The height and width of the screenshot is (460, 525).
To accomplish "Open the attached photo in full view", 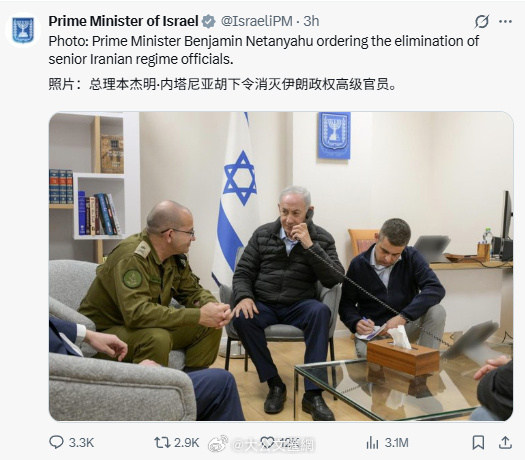I will (x=281, y=266).
